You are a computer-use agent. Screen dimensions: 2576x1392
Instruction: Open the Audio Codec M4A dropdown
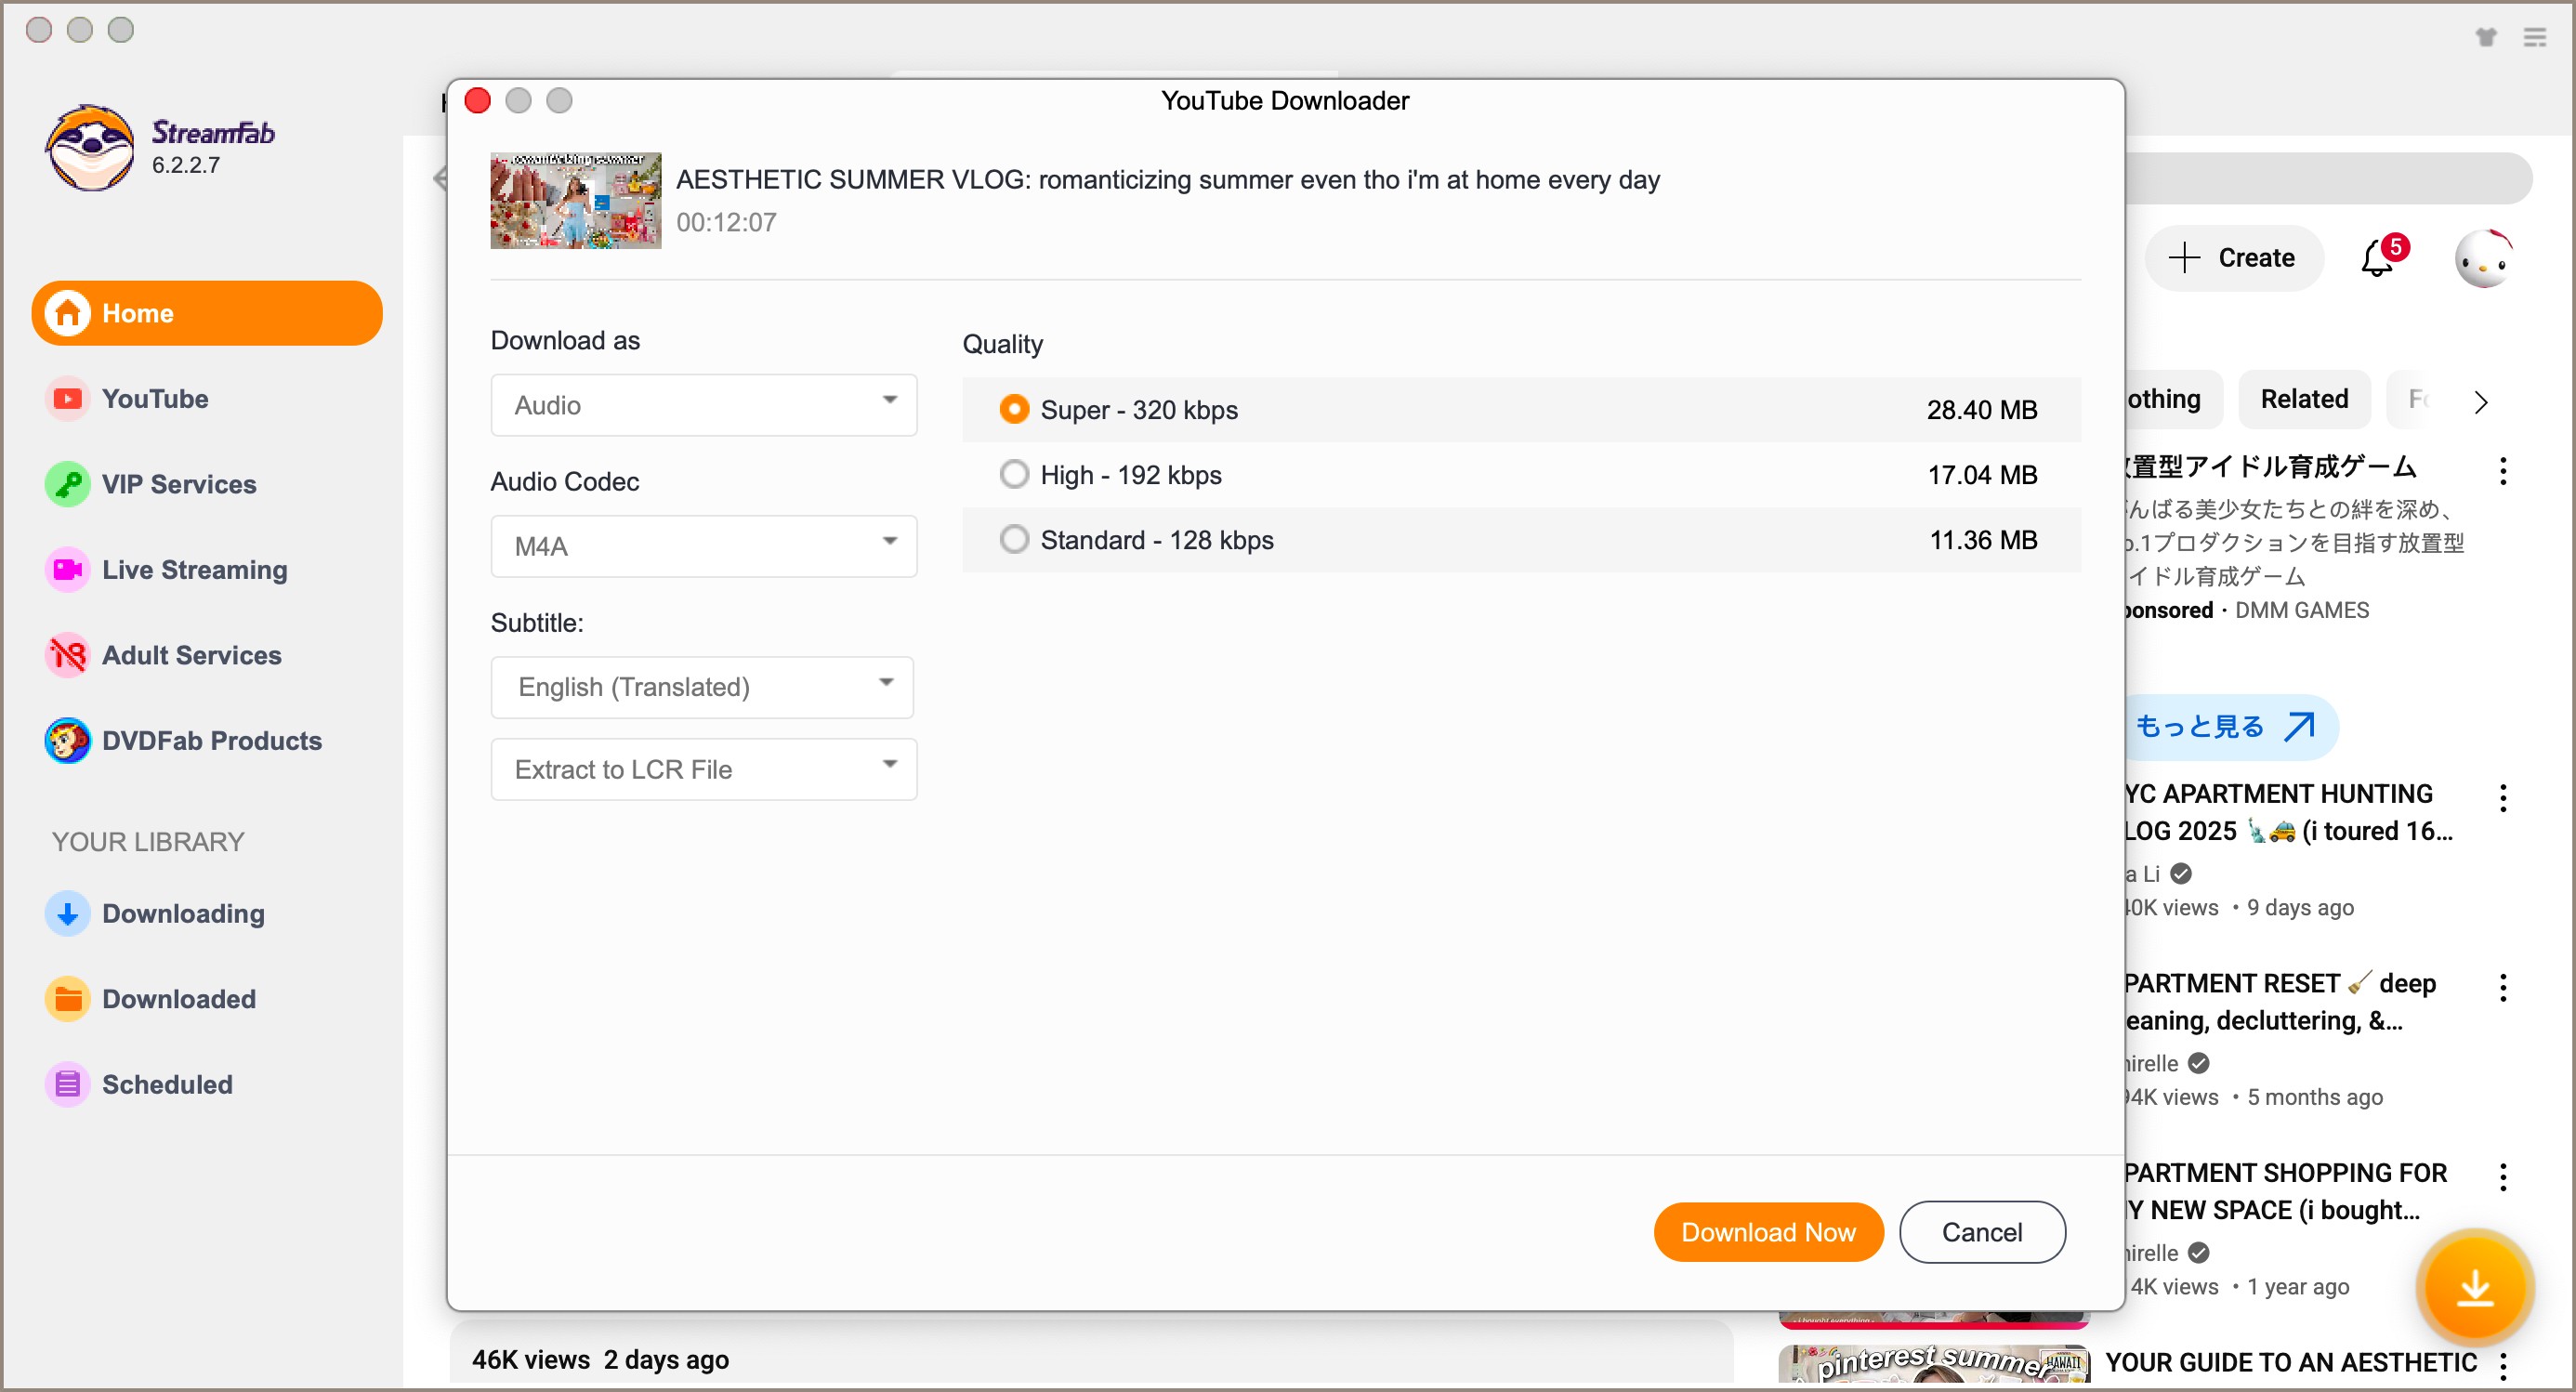tap(704, 546)
